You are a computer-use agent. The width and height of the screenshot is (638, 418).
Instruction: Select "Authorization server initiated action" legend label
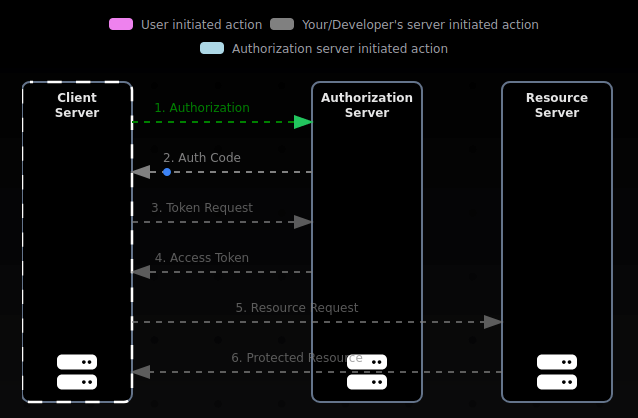[340, 48]
